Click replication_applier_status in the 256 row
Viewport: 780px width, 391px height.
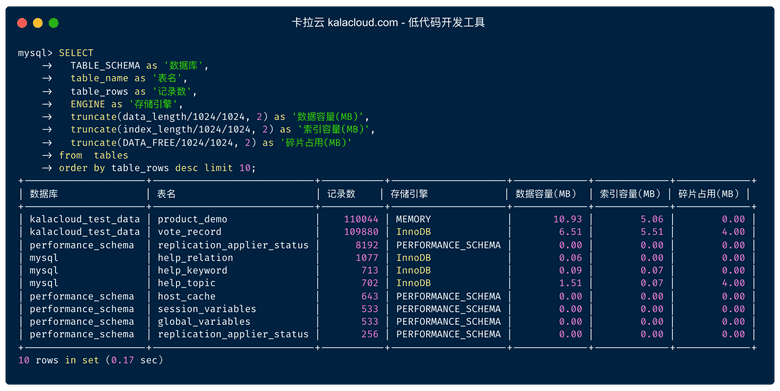point(233,334)
